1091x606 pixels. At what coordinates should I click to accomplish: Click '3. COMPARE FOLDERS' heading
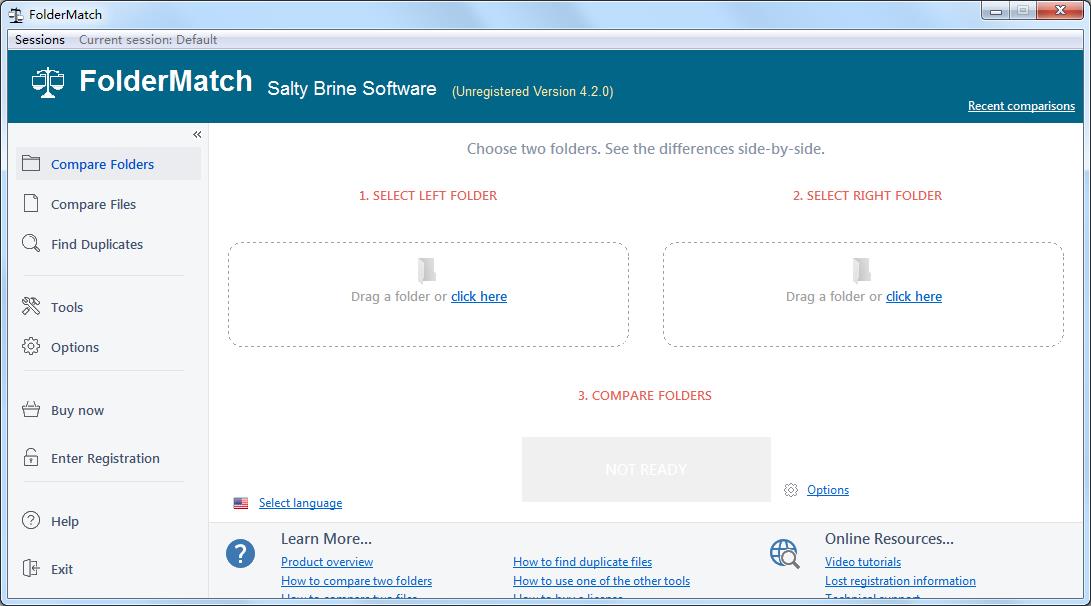pos(645,395)
